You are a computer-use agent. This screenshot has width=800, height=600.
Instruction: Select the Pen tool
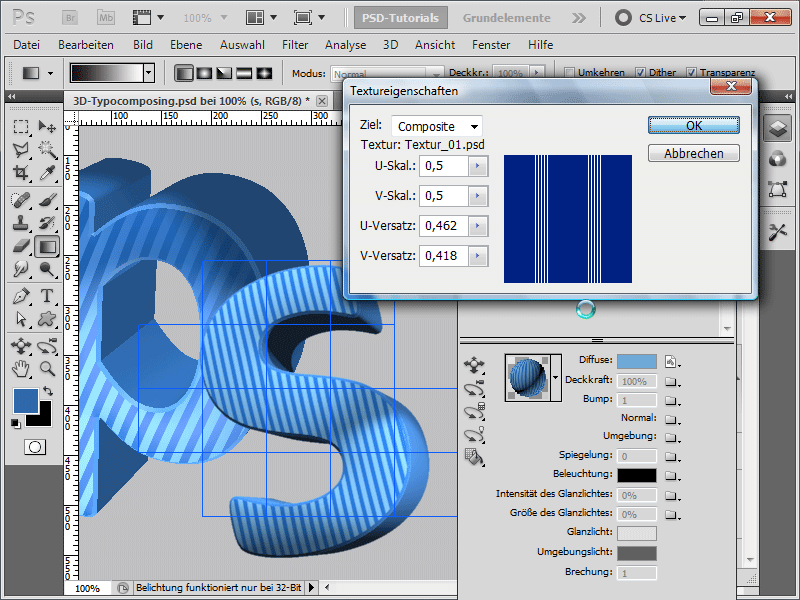(21, 296)
